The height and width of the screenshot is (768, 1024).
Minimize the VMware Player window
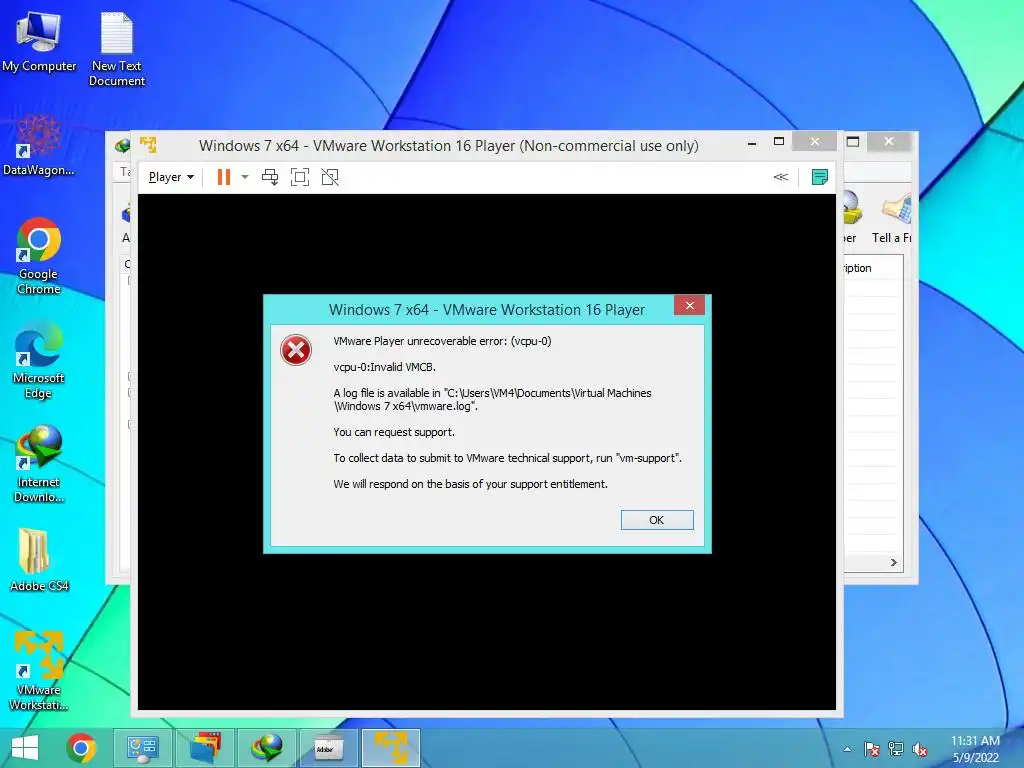pyautogui.click(x=752, y=142)
